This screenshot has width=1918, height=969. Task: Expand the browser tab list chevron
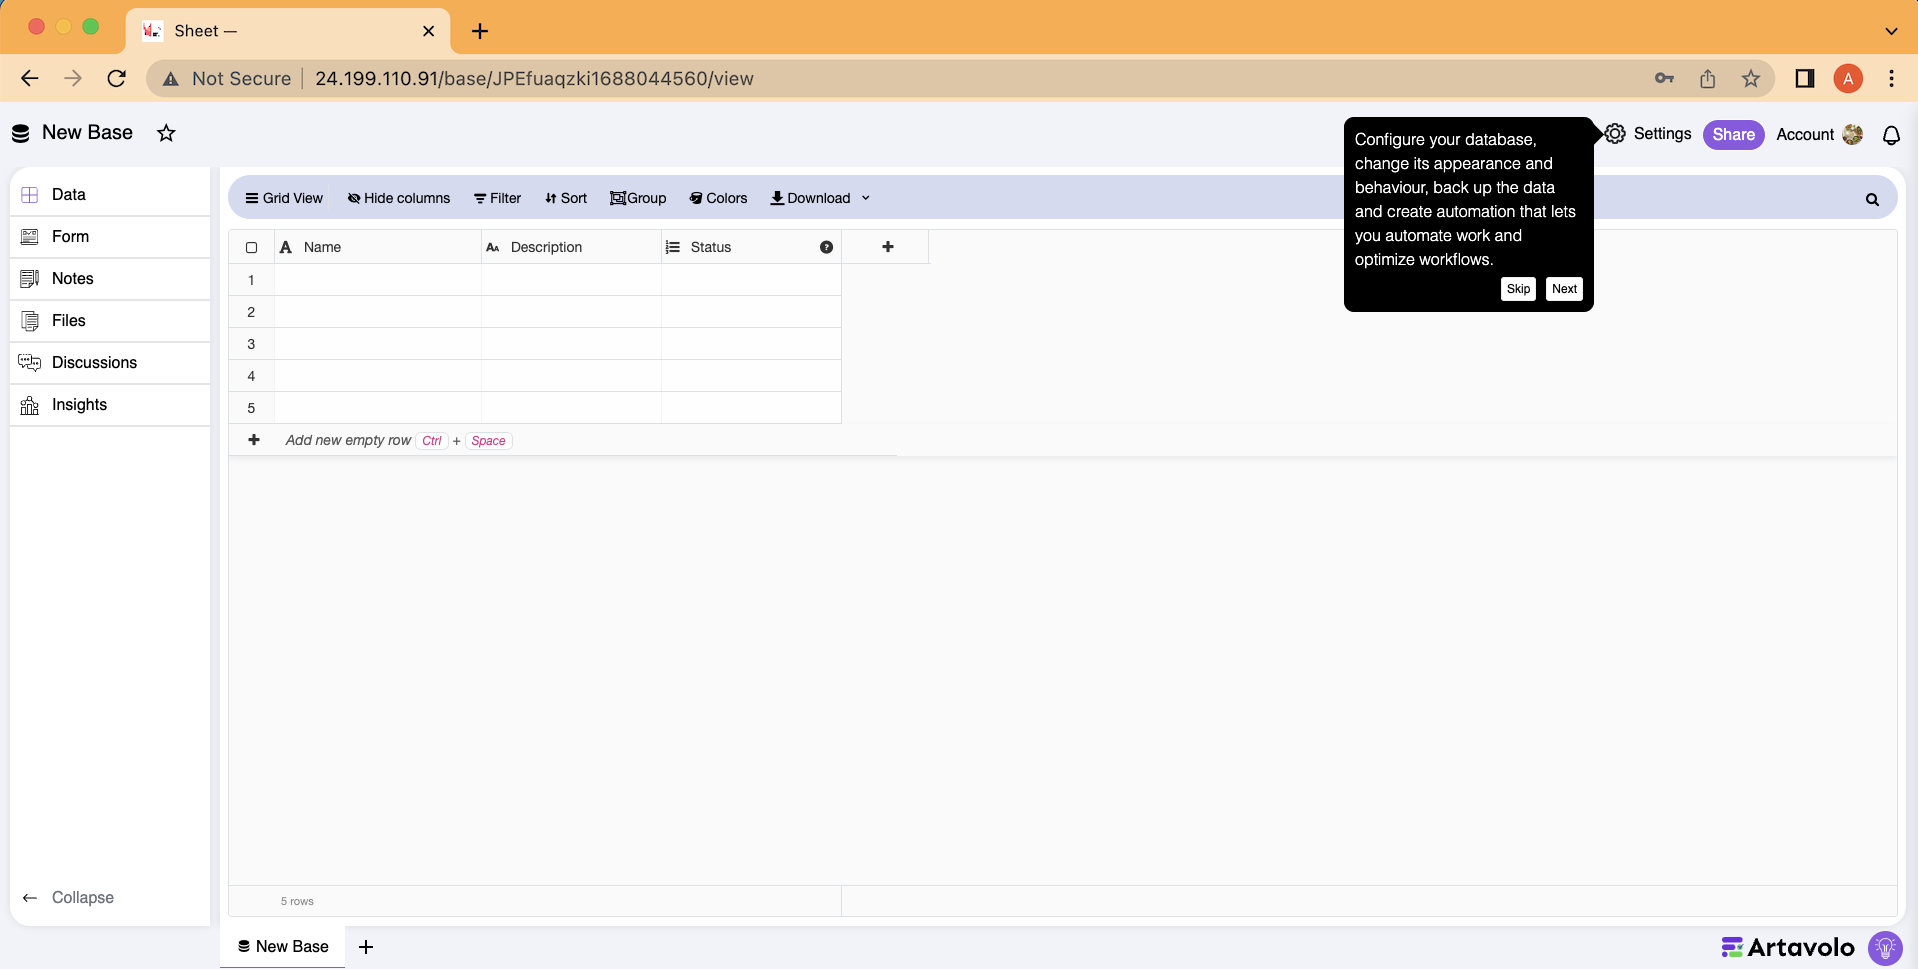1891,31
